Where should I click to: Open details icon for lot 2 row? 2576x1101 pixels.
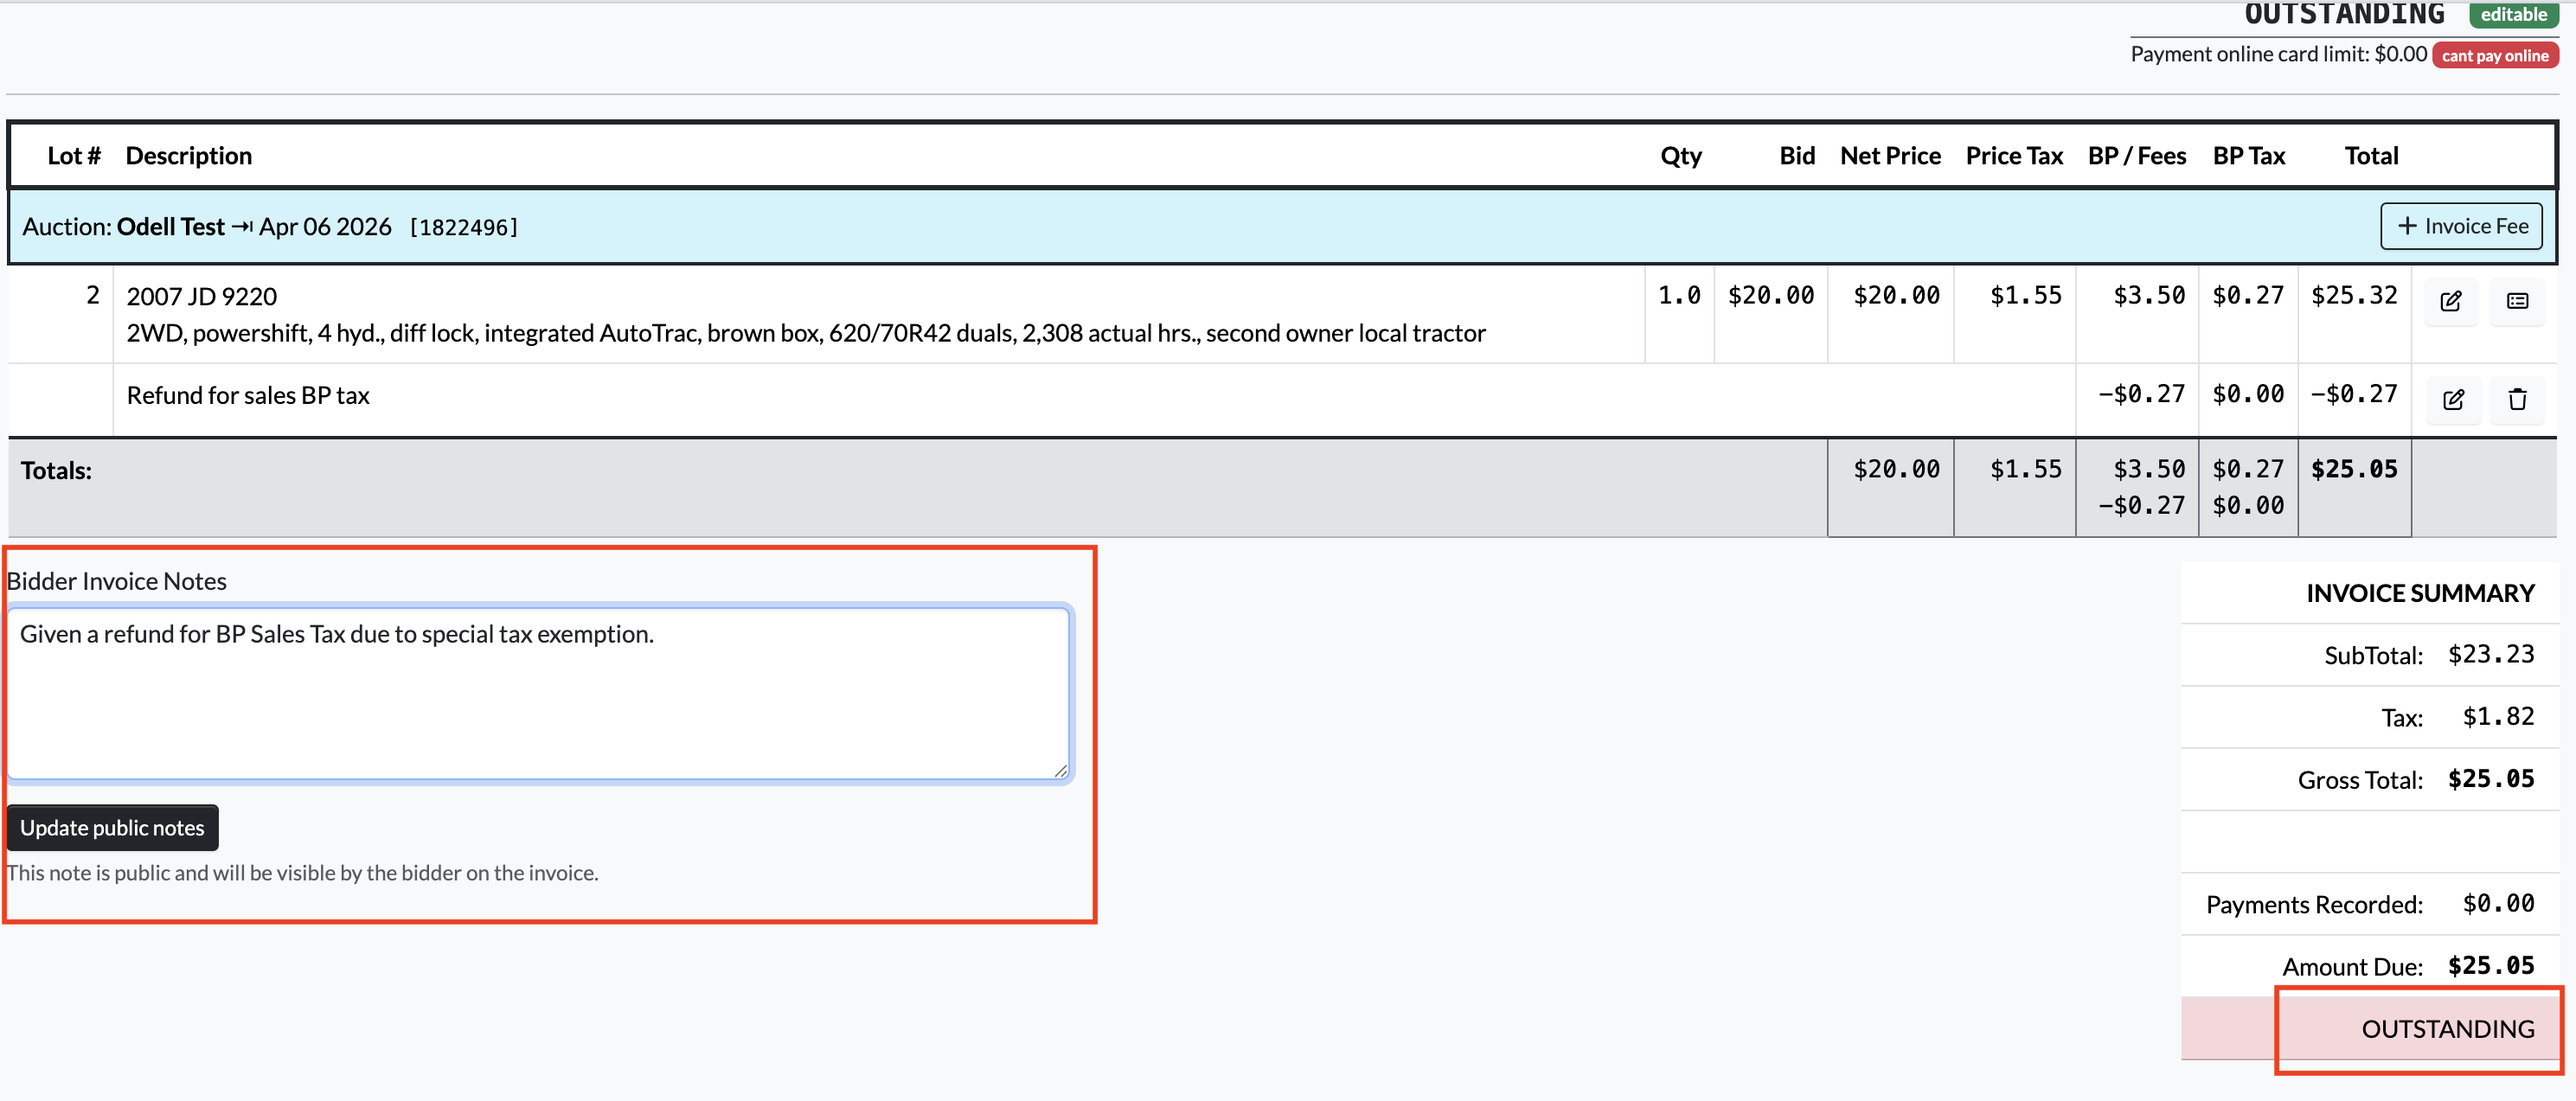[x=2517, y=301]
